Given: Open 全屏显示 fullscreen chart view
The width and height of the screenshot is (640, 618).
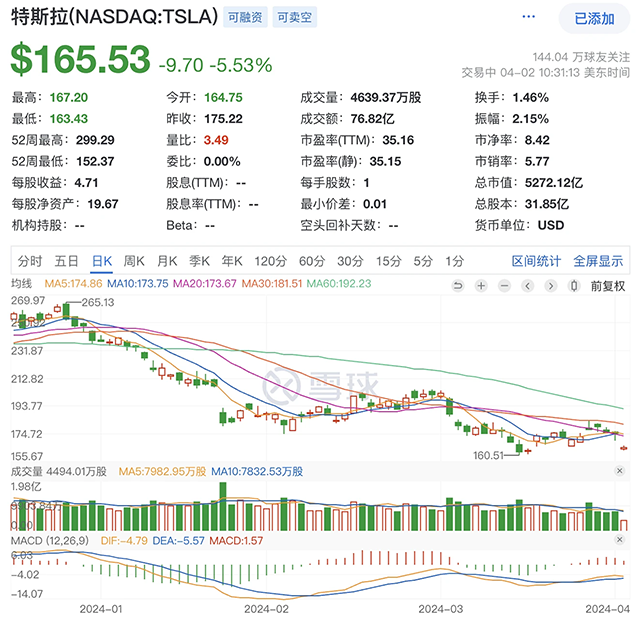Looking at the screenshot, I should (x=598, y=261).
